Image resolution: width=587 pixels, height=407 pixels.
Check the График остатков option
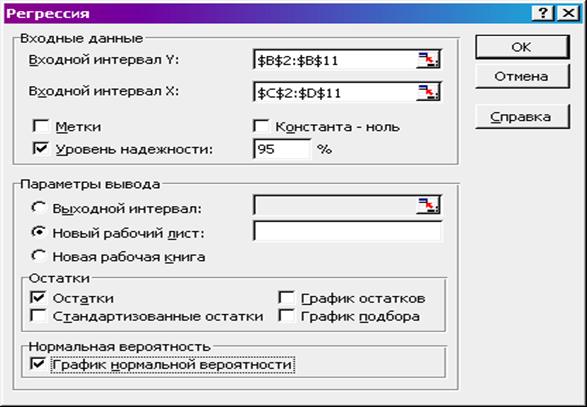coord(286,298)
